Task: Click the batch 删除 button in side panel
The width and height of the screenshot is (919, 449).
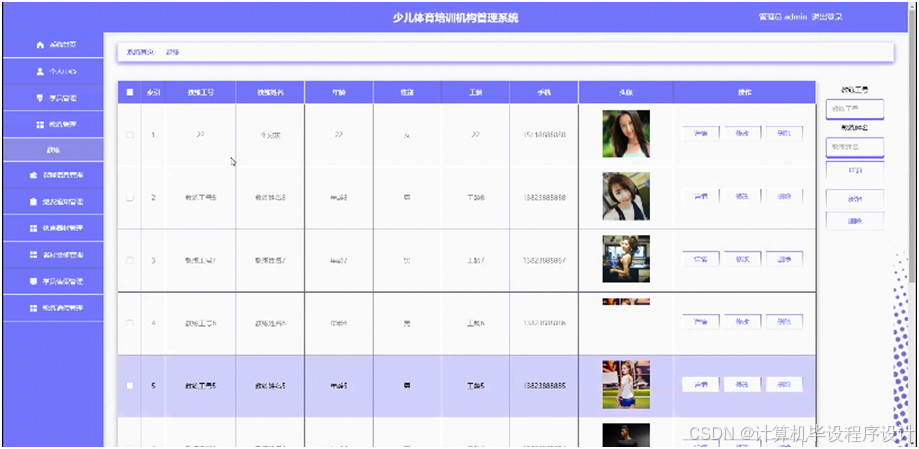Action: click(855, 222)
